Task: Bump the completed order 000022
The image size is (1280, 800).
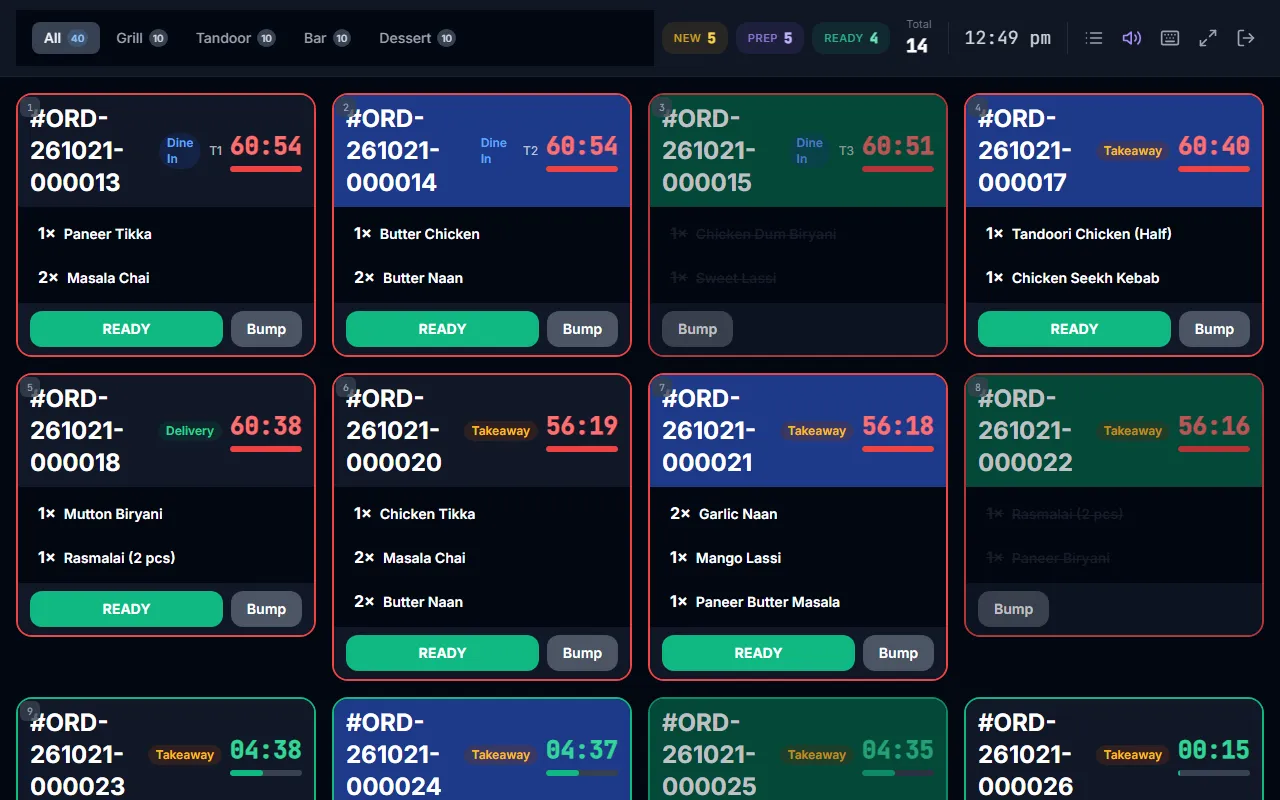Action: coord(1013,609)
